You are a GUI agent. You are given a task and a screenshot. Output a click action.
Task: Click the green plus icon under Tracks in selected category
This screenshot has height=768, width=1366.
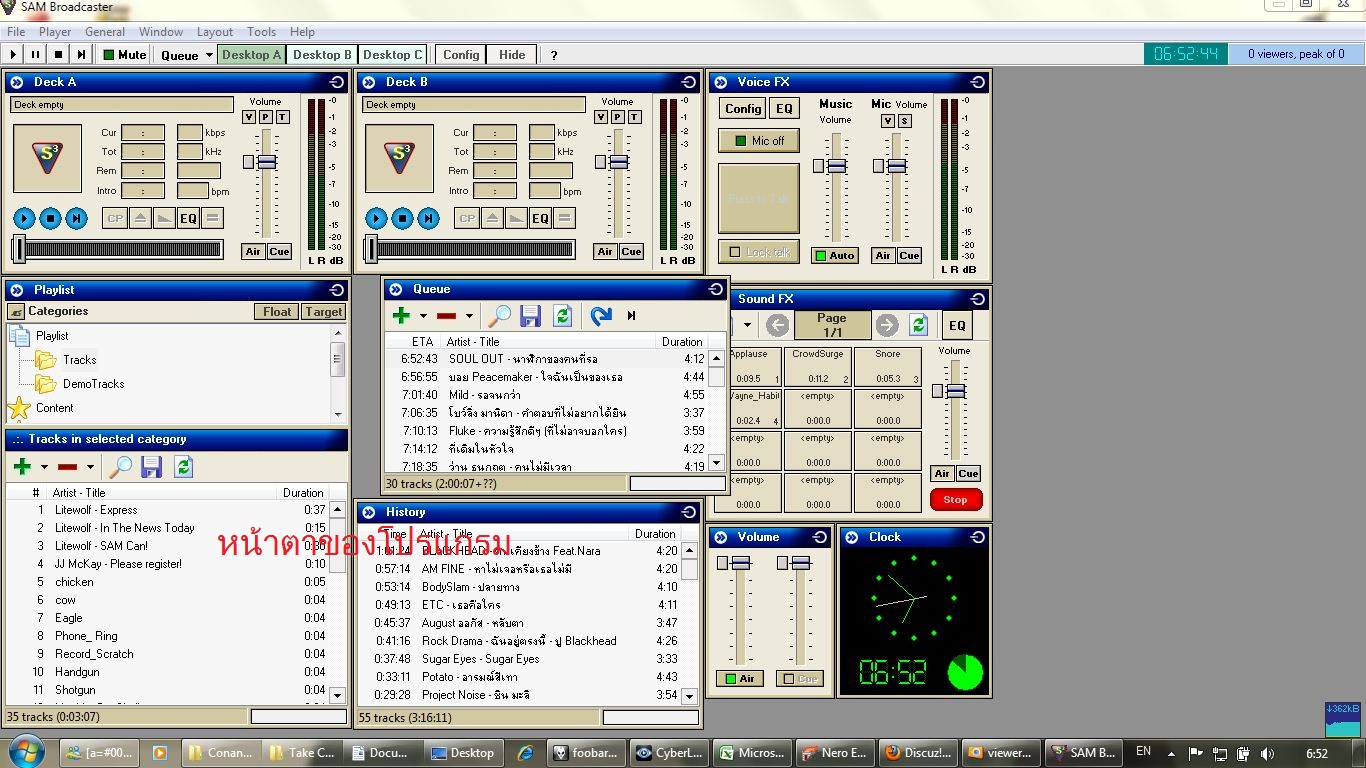[x=22, y=466]
